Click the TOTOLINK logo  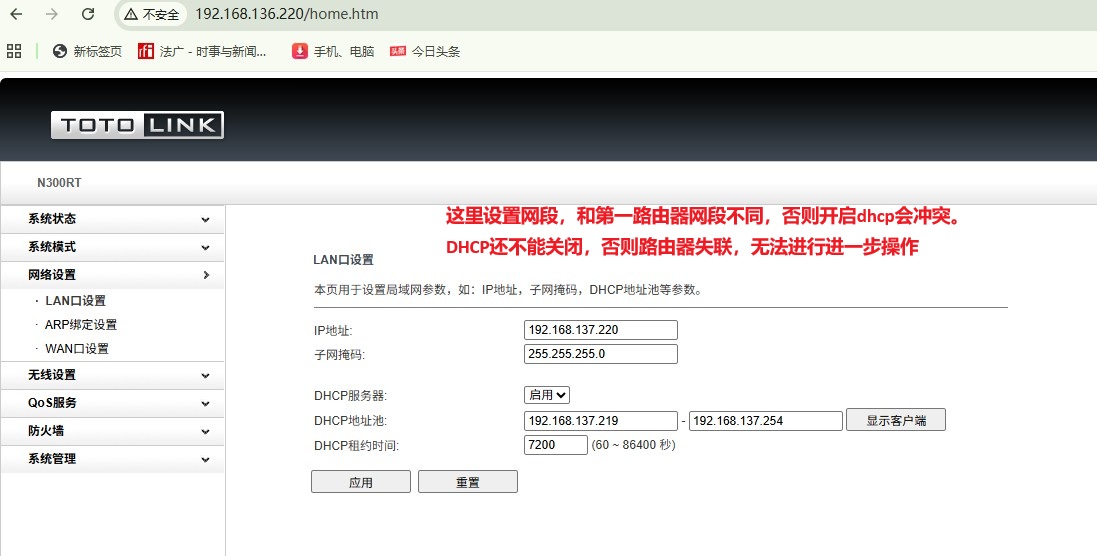[137, 125]
